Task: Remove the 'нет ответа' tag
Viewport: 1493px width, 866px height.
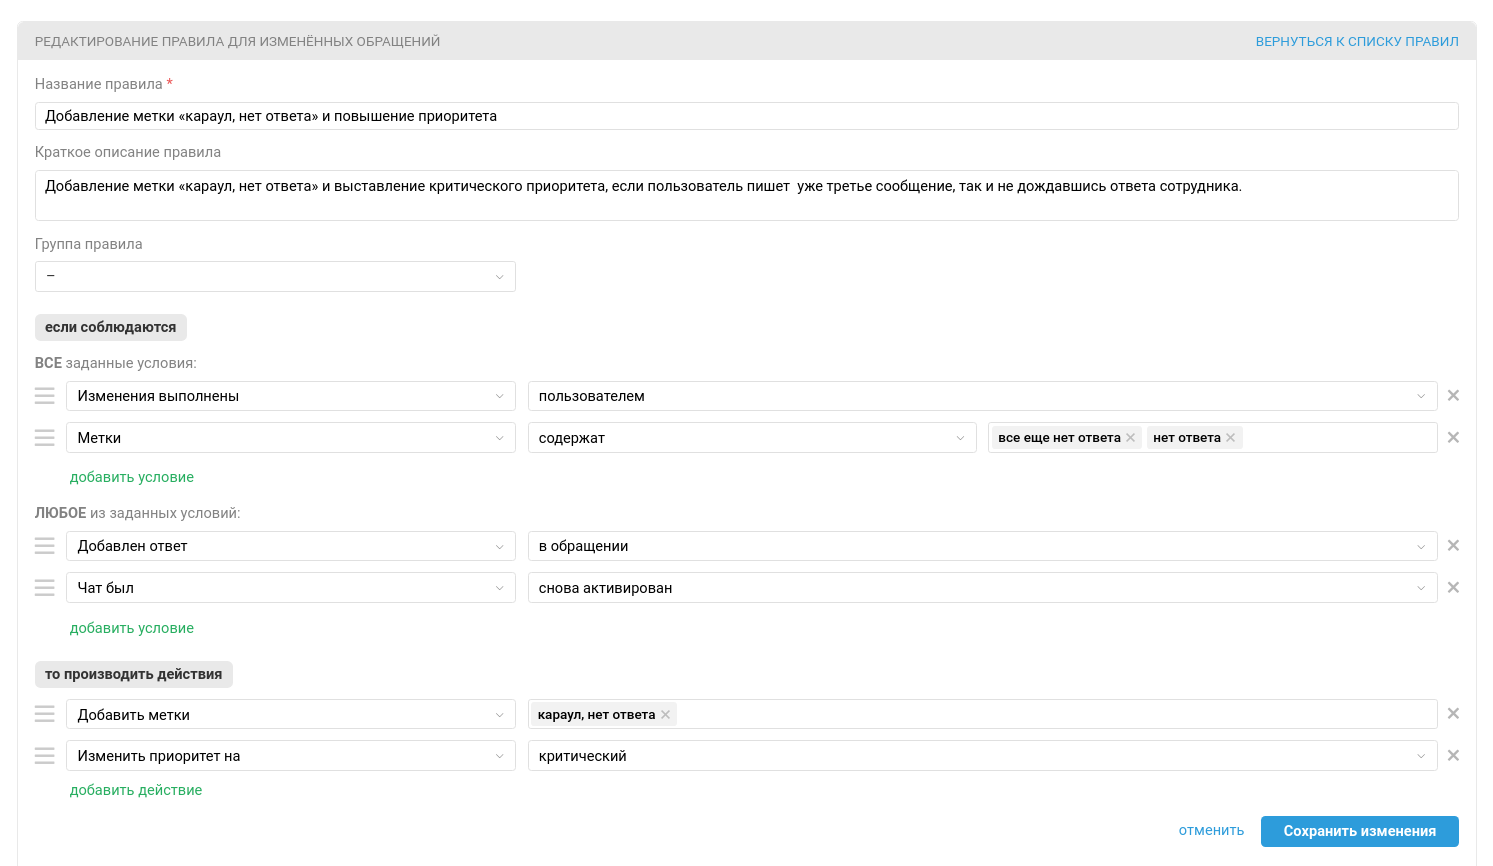Action: pyautogui.click(x=1230, y=438)
